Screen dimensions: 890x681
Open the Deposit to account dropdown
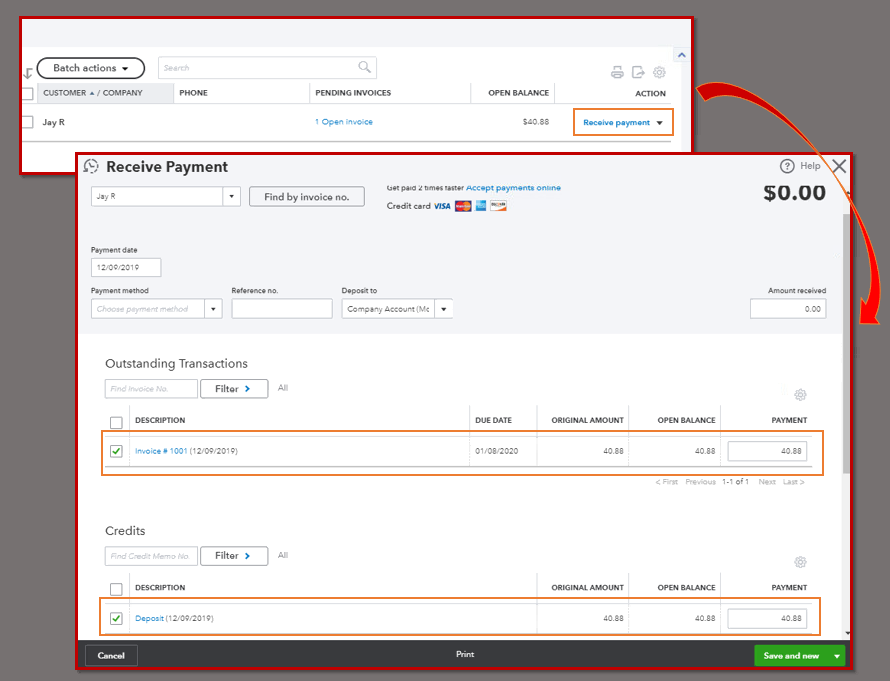[x=444, y=309]
